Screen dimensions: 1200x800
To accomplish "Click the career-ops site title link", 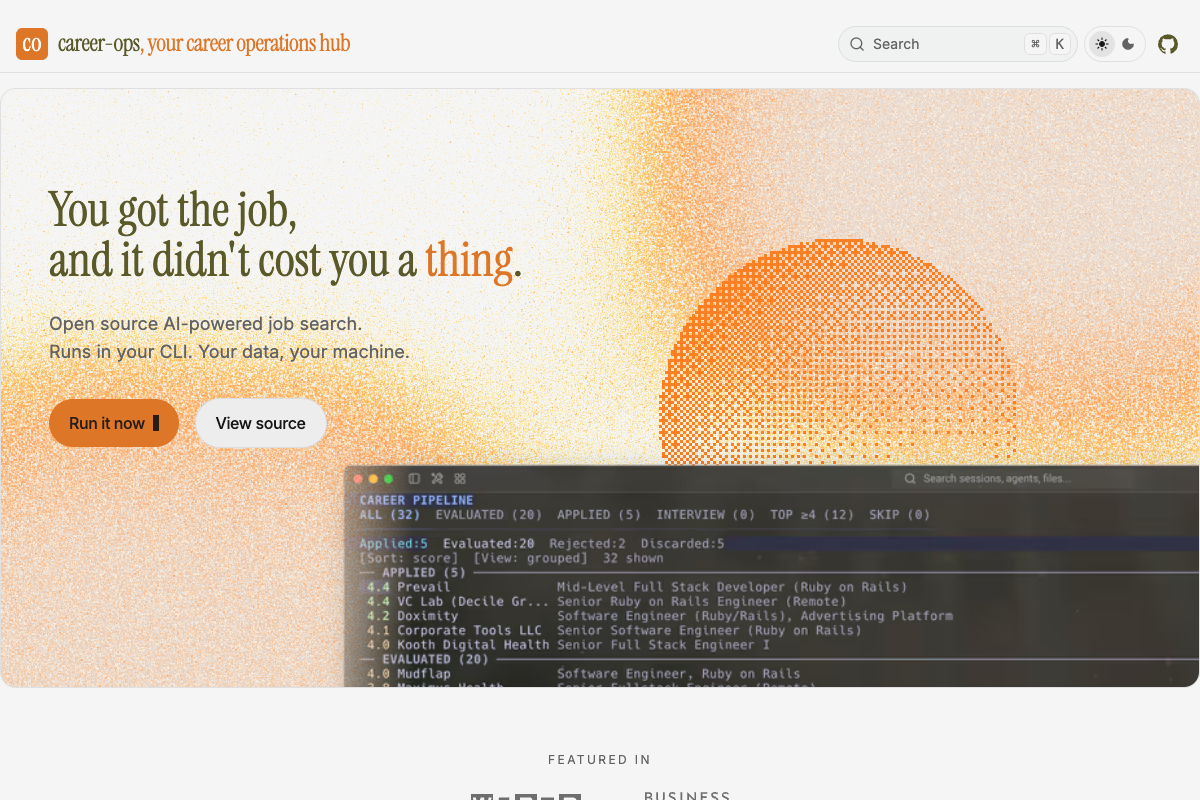I will [204, 44].
